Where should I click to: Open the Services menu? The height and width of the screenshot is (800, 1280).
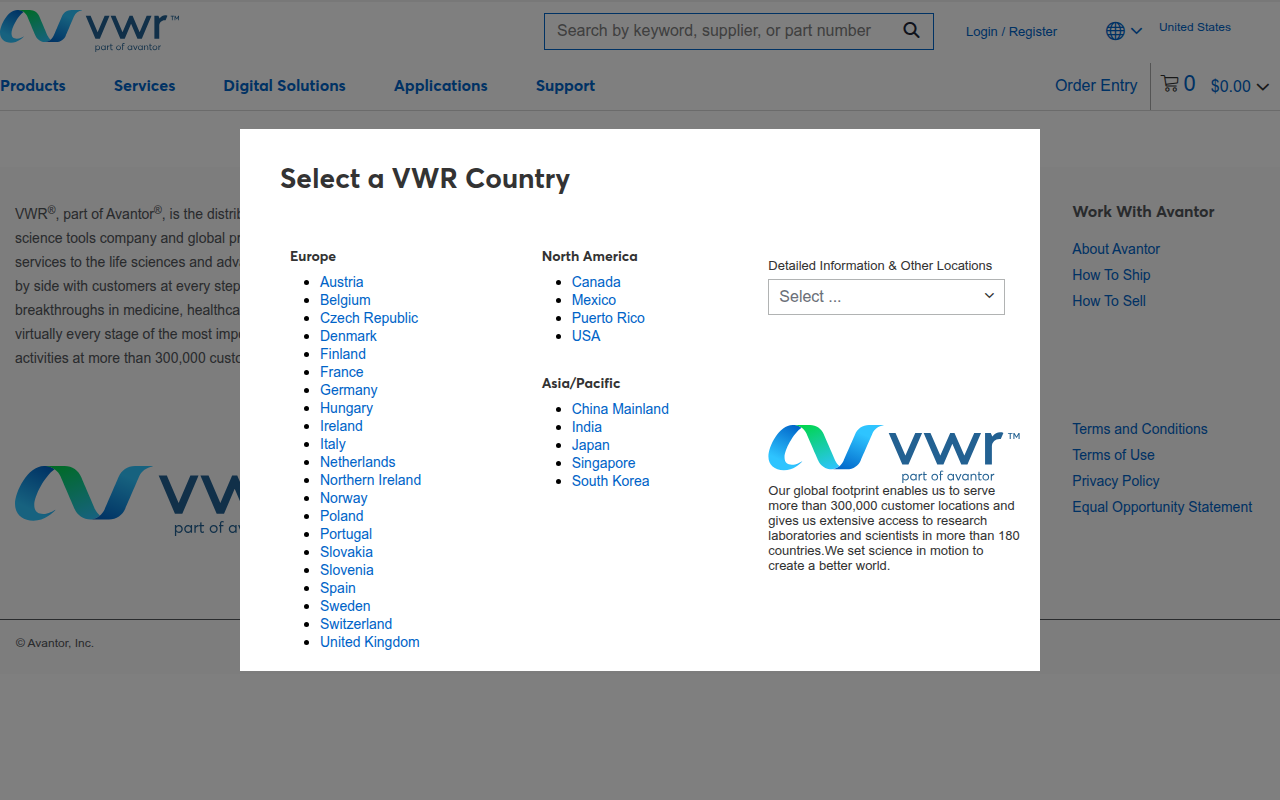pyautogui.click(x=144, y=86)
